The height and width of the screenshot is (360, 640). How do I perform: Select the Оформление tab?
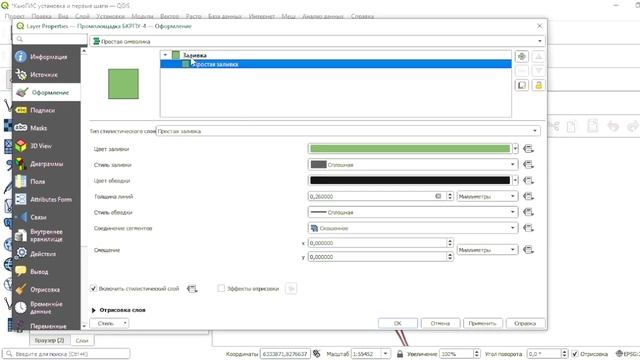[x=47, y=93]
